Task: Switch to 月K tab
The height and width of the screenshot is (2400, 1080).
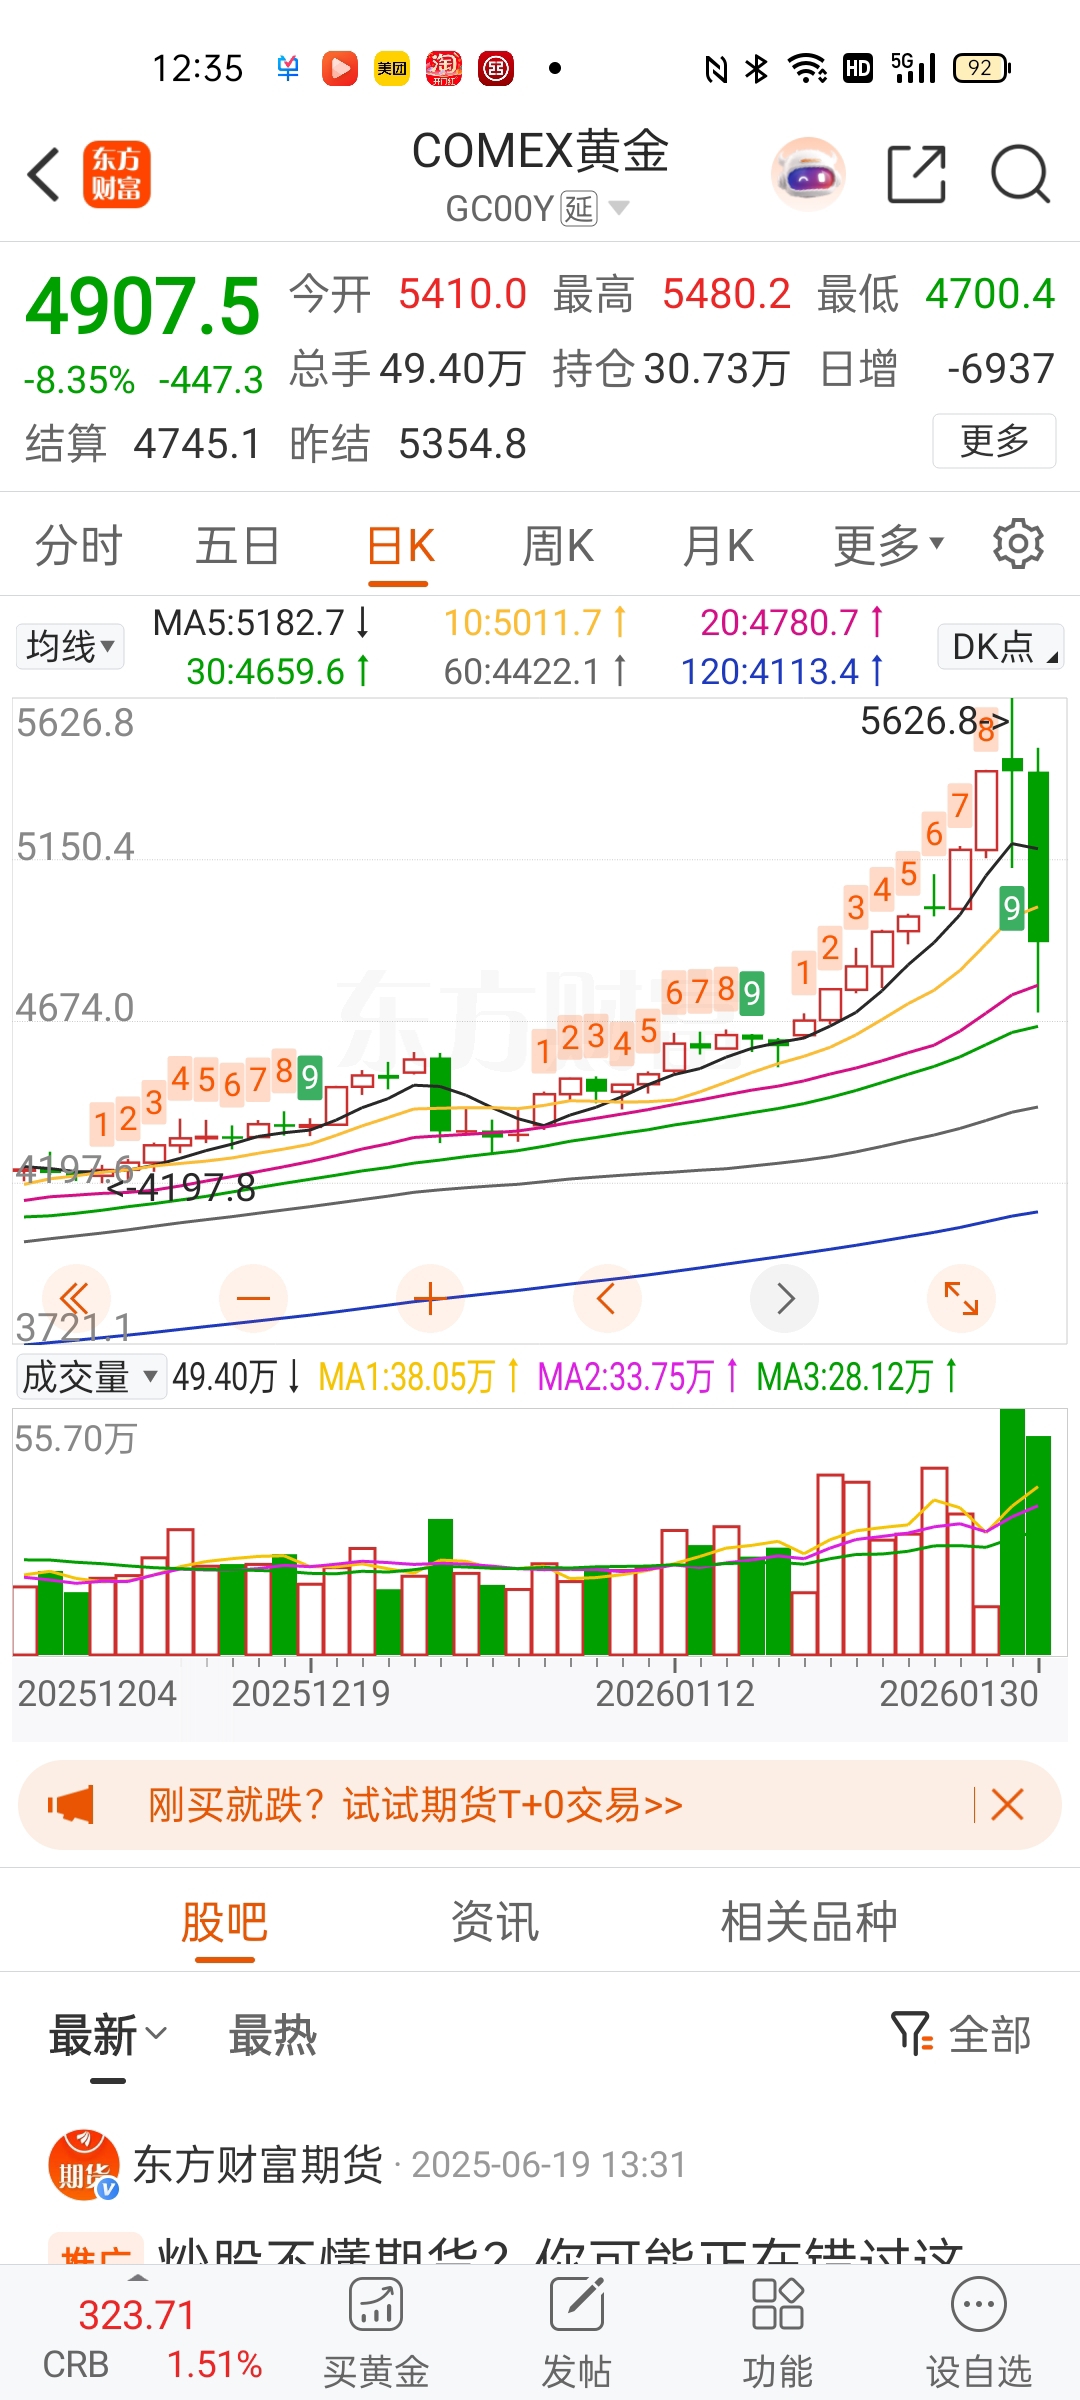Action: tap(718, 546)
